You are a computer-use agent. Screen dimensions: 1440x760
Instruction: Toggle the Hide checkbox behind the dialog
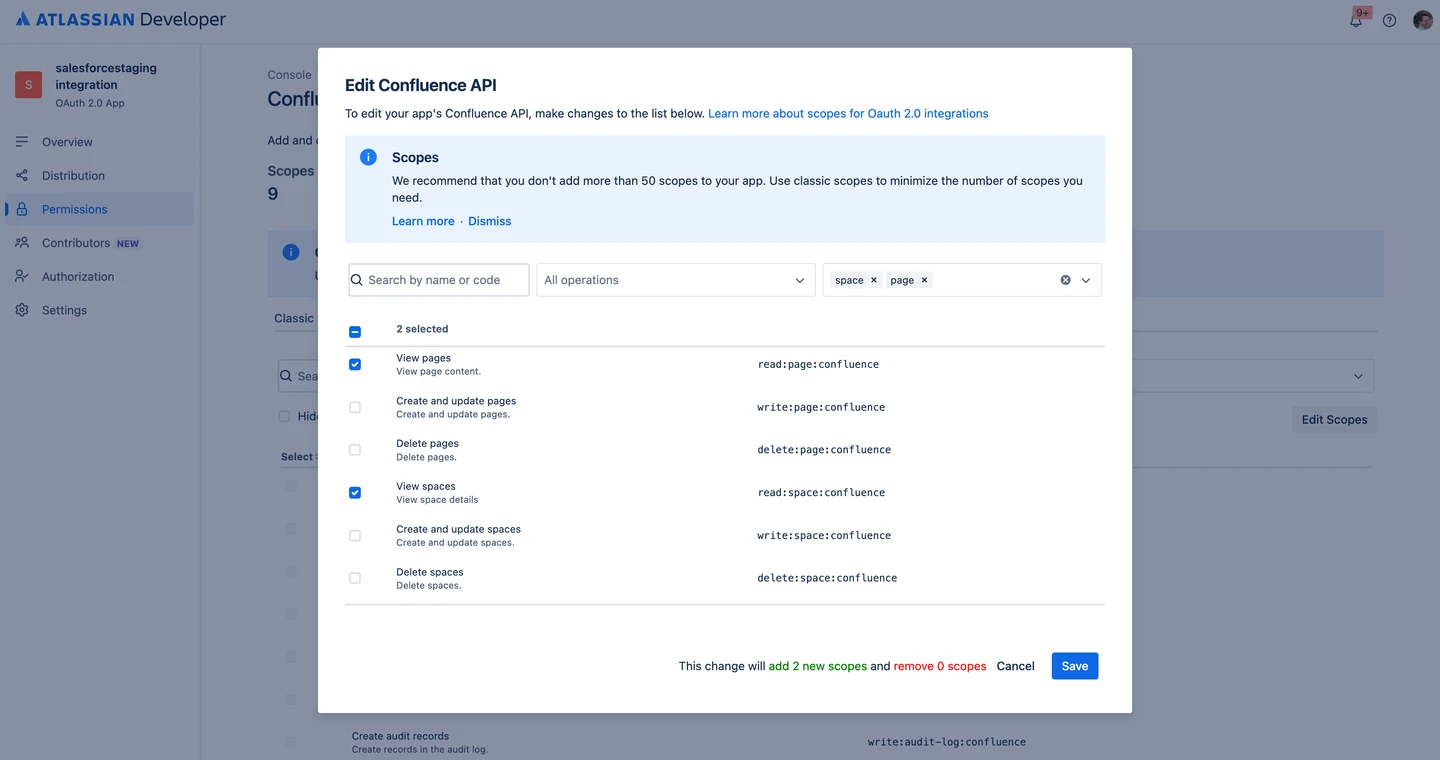(284, 416)
